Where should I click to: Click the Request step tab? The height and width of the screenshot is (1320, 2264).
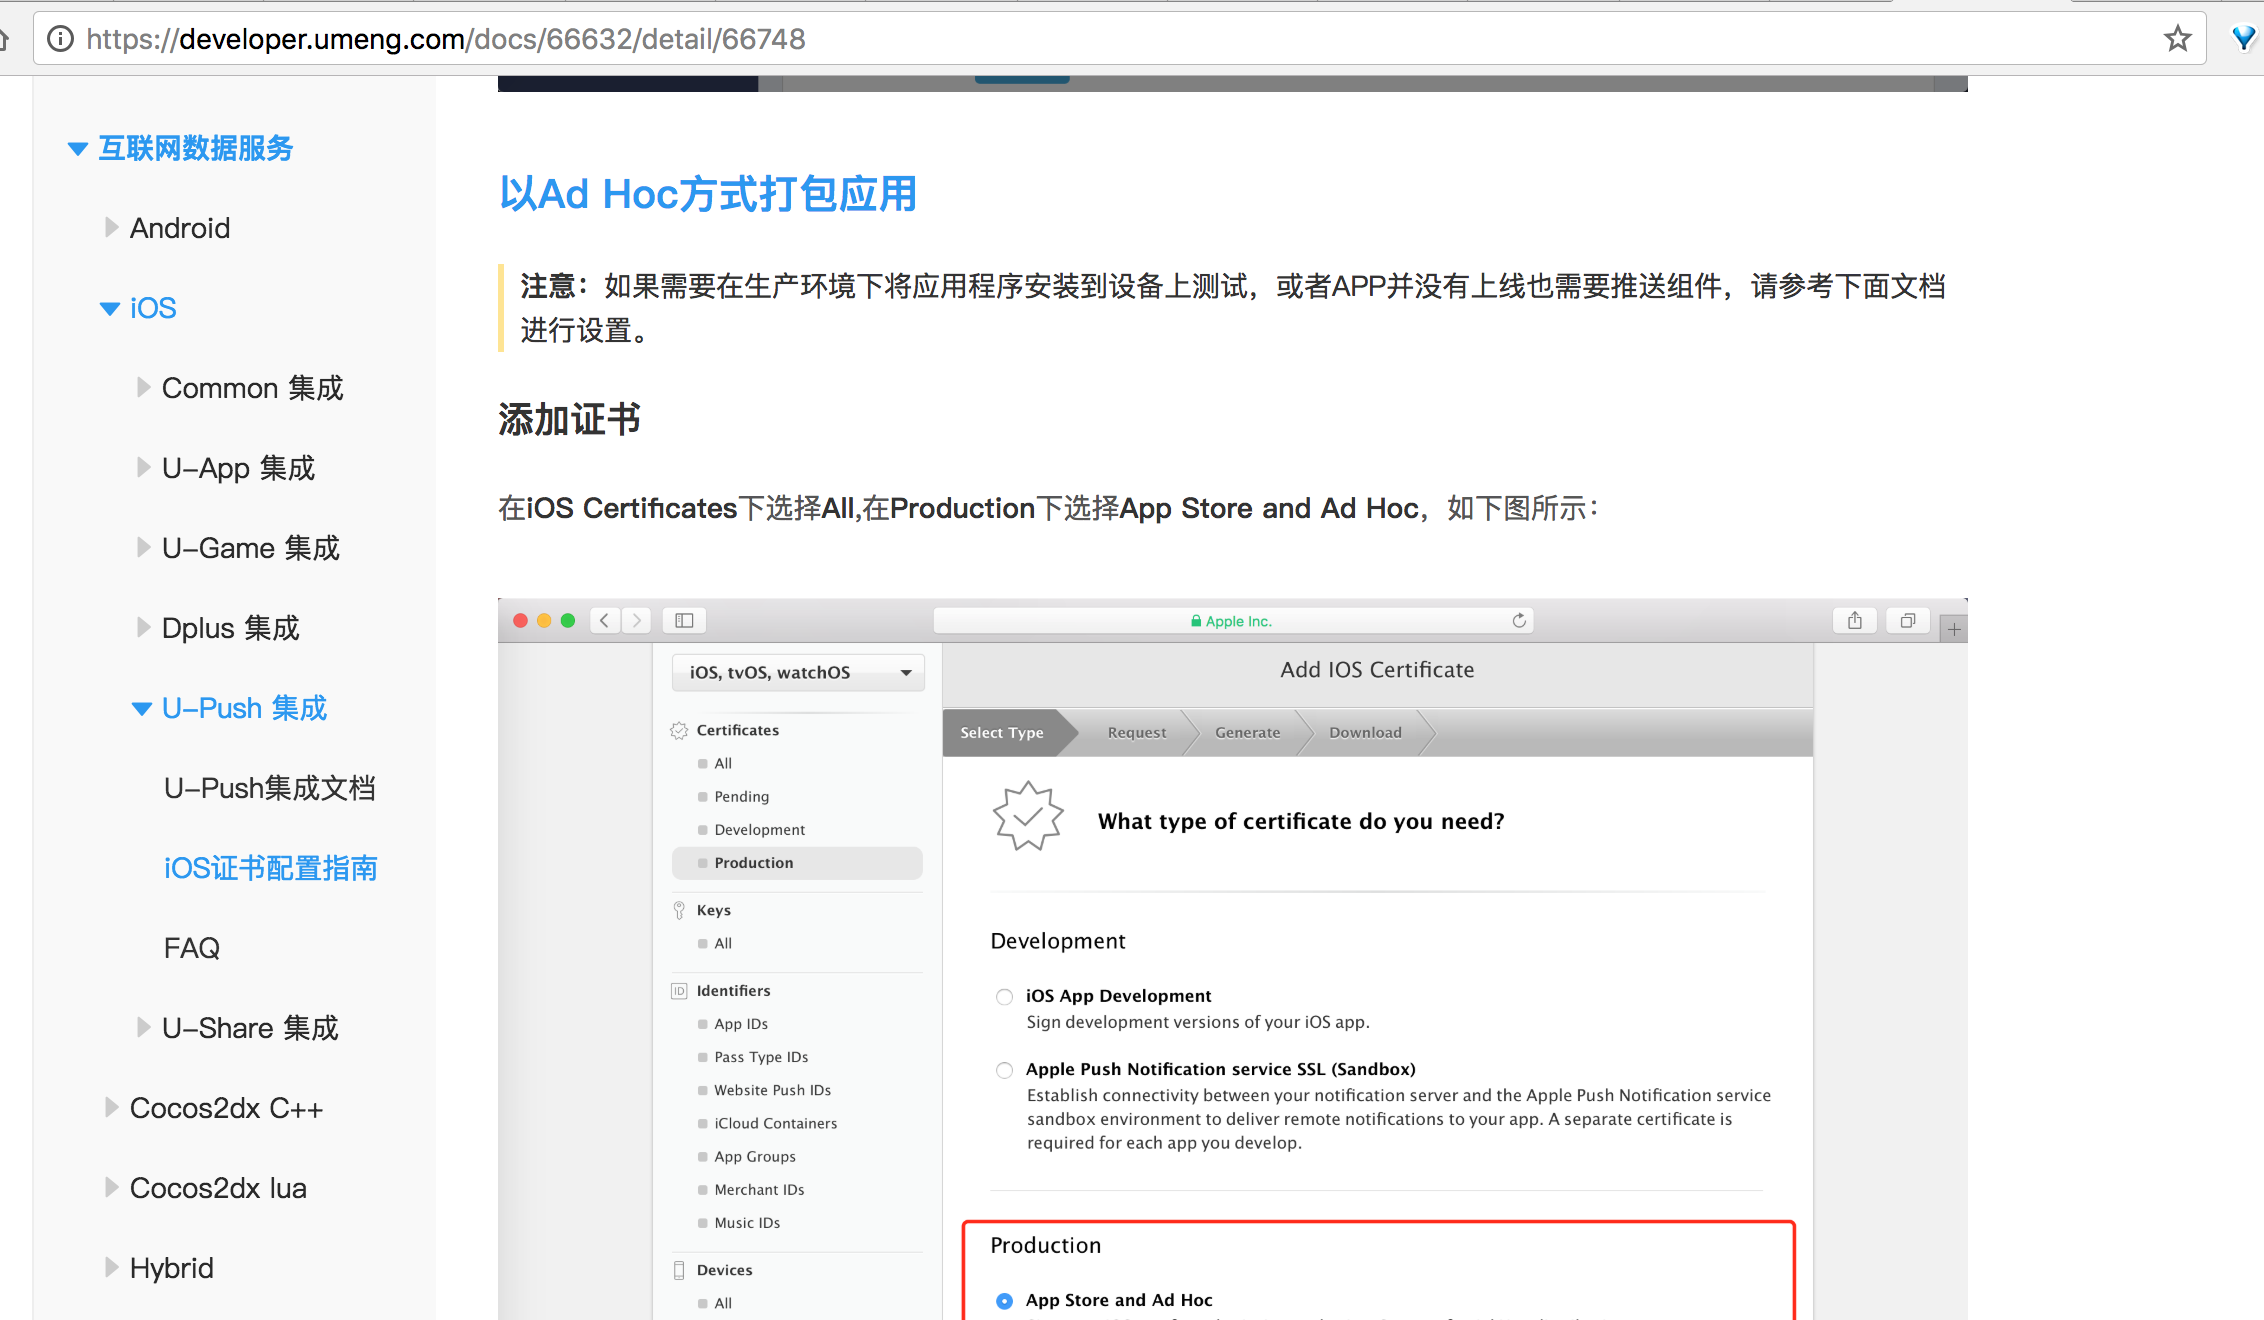[x=1137, y=733]
